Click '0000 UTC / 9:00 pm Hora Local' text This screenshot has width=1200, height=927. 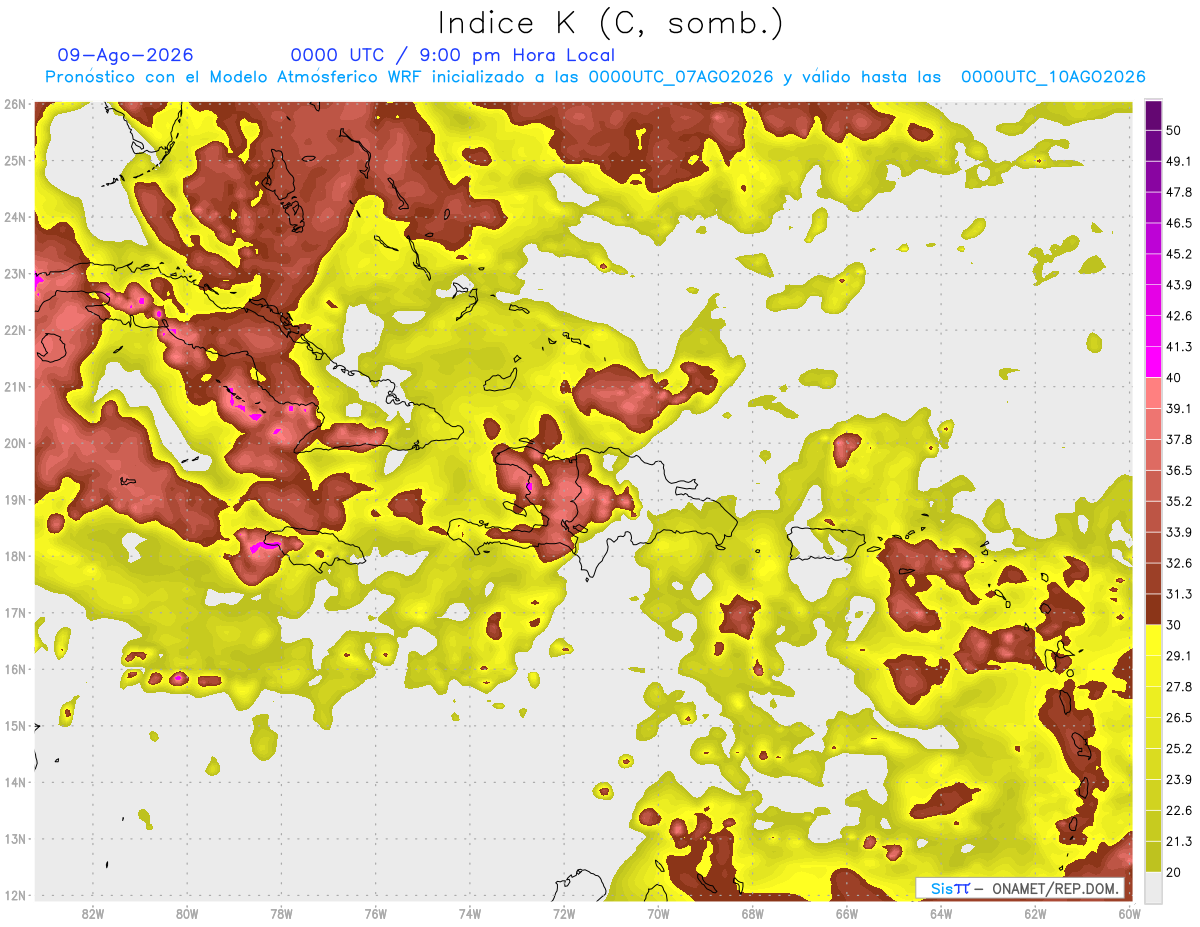(x=453, y=55)
